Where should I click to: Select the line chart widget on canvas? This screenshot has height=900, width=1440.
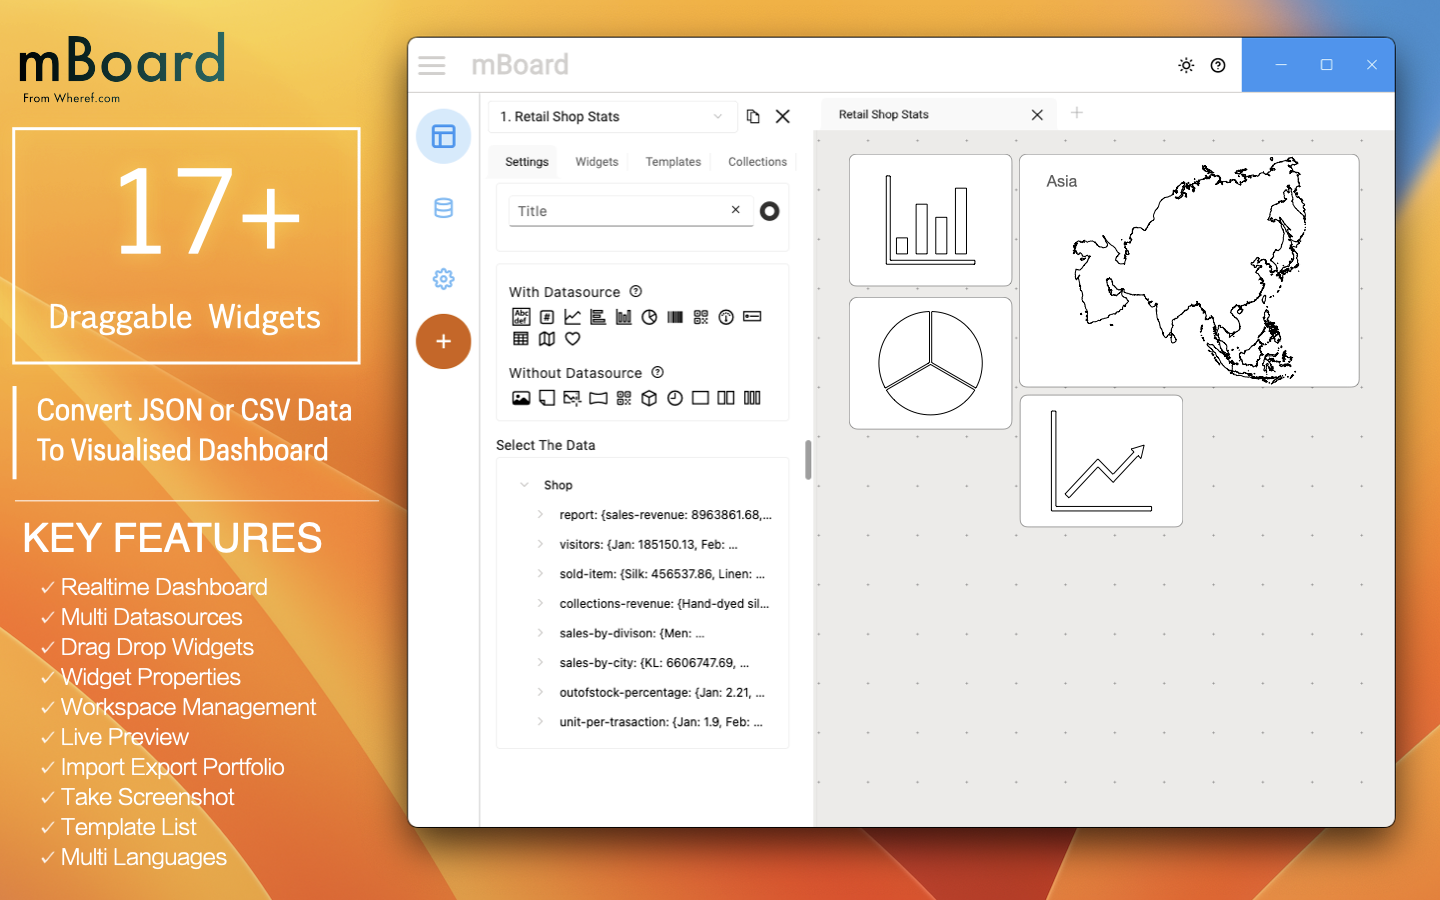(x=1101, y=461)
